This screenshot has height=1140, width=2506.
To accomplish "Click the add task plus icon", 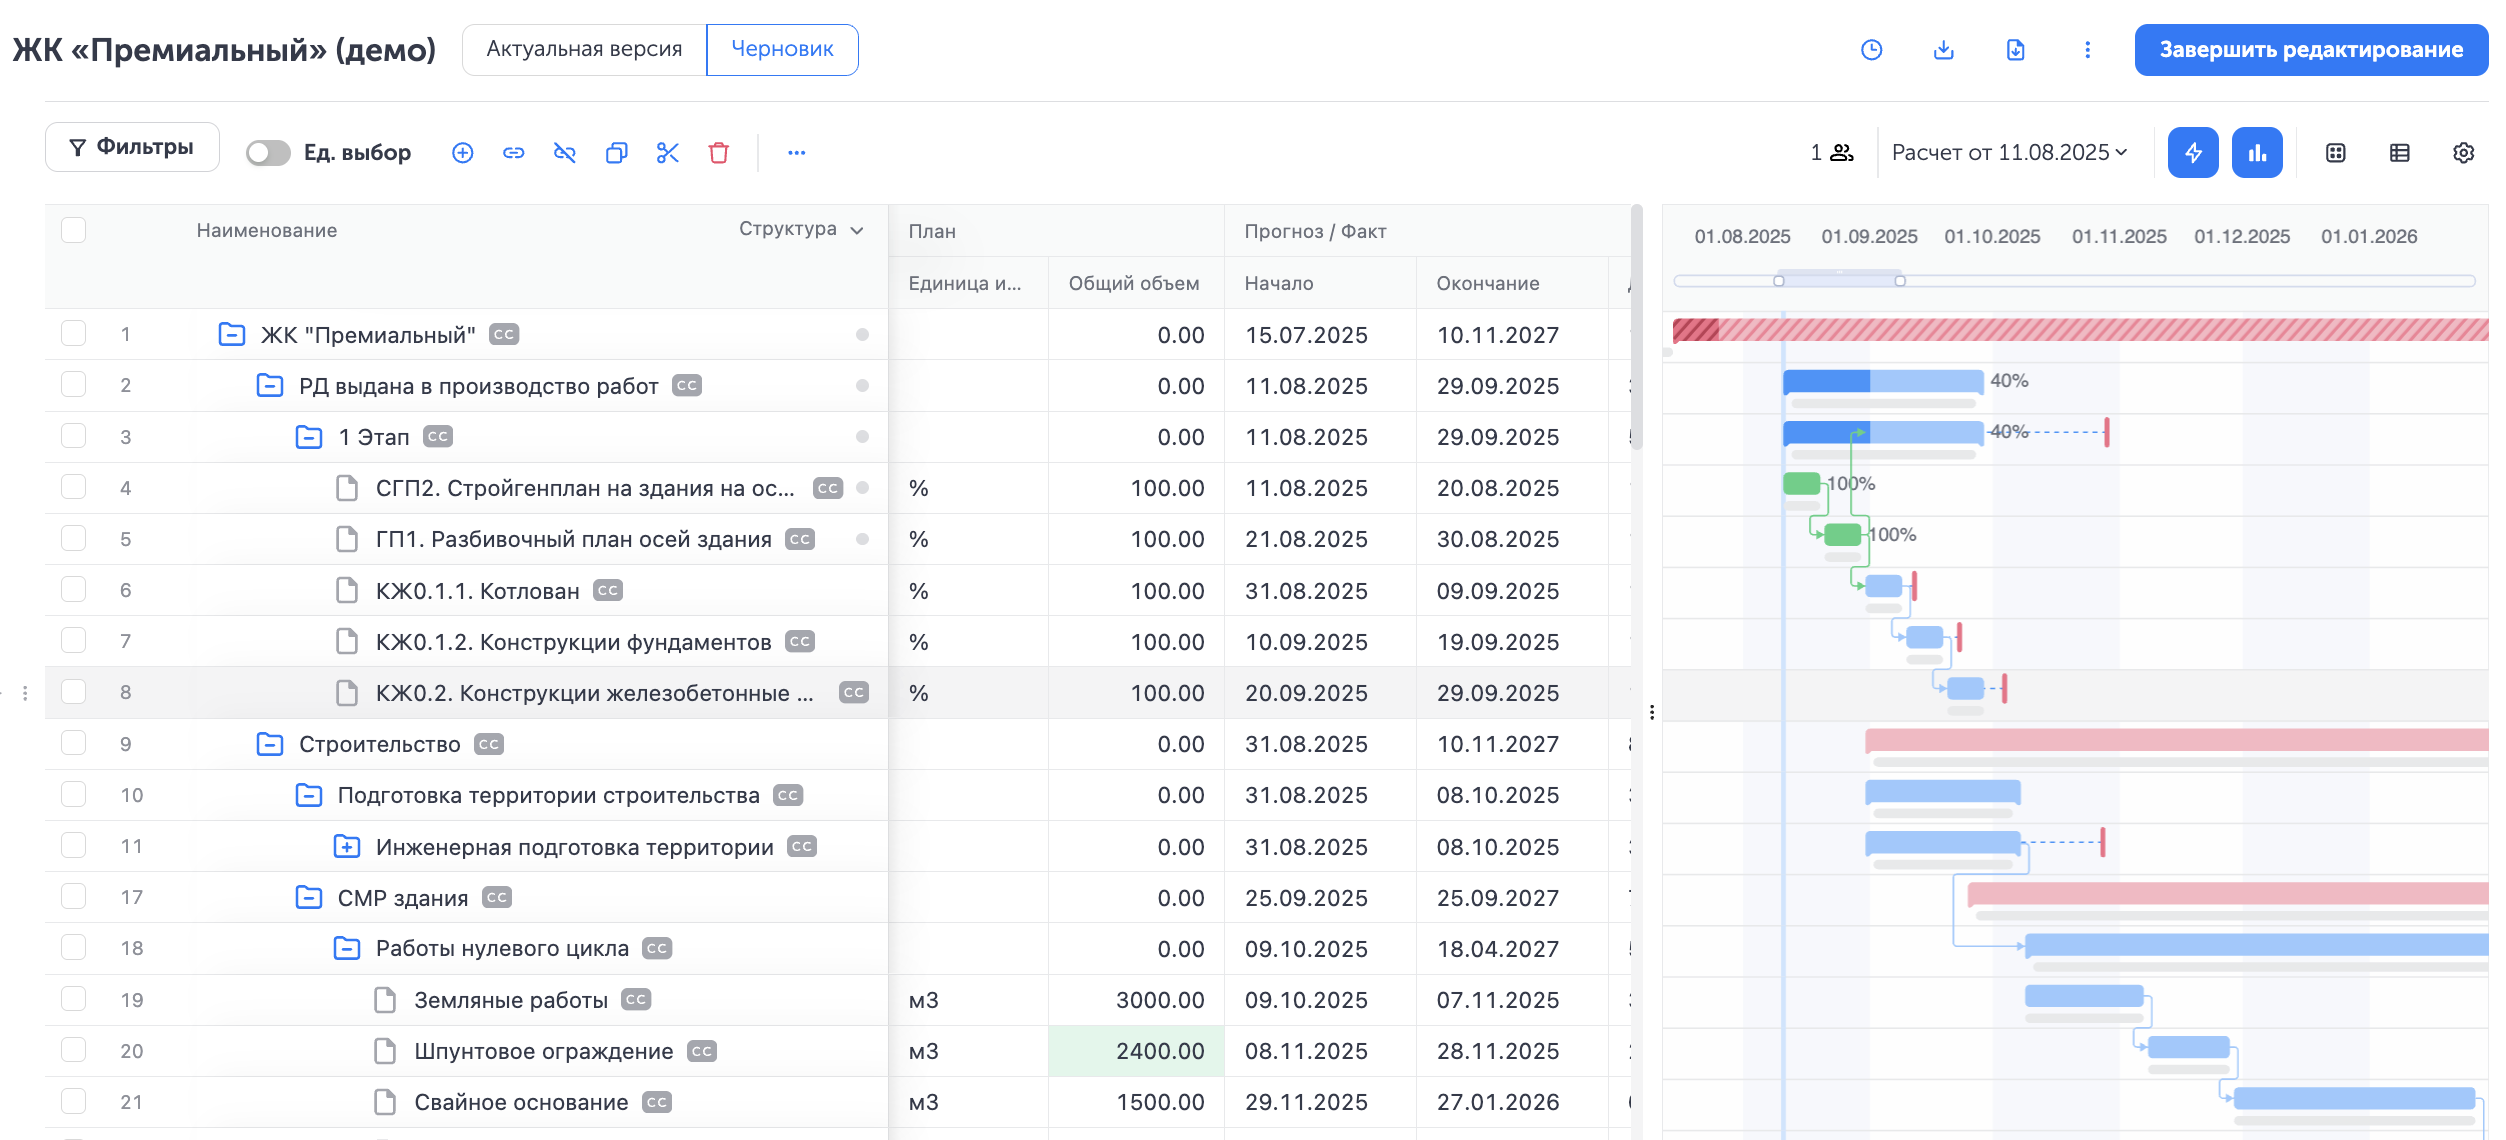I will coord(462,153).
